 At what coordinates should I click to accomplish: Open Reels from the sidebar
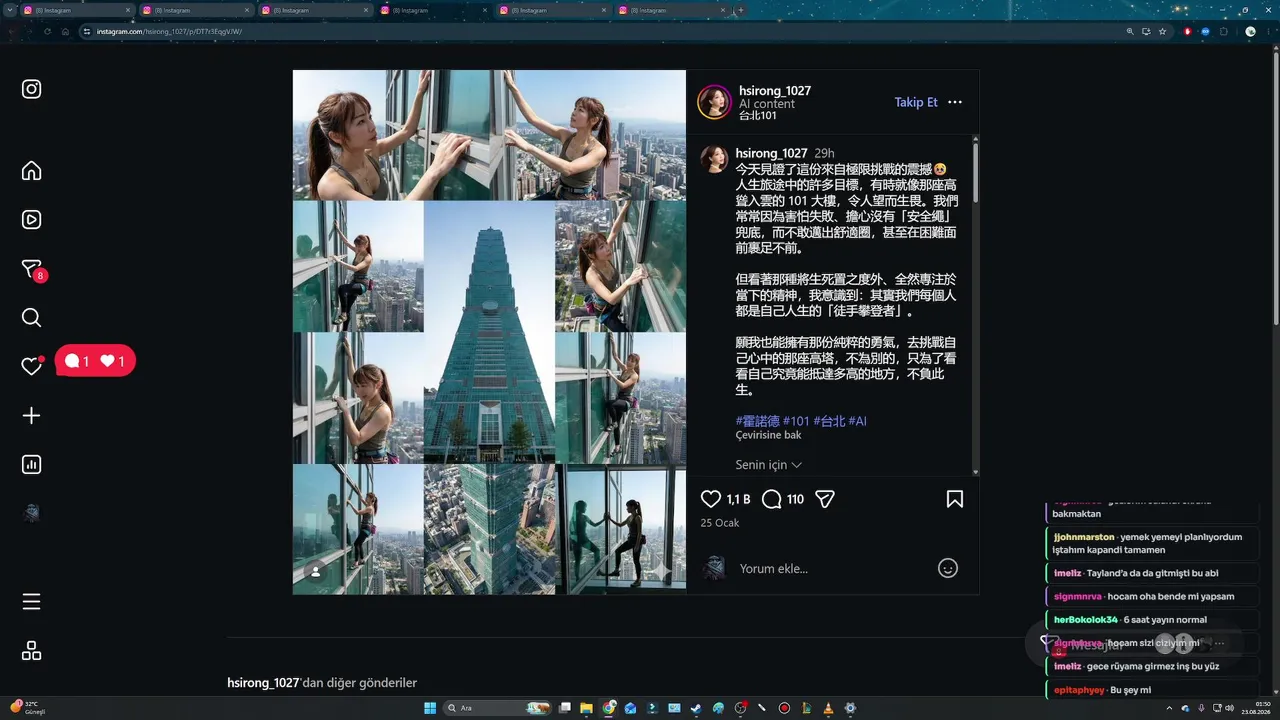(x=32, y=220)
